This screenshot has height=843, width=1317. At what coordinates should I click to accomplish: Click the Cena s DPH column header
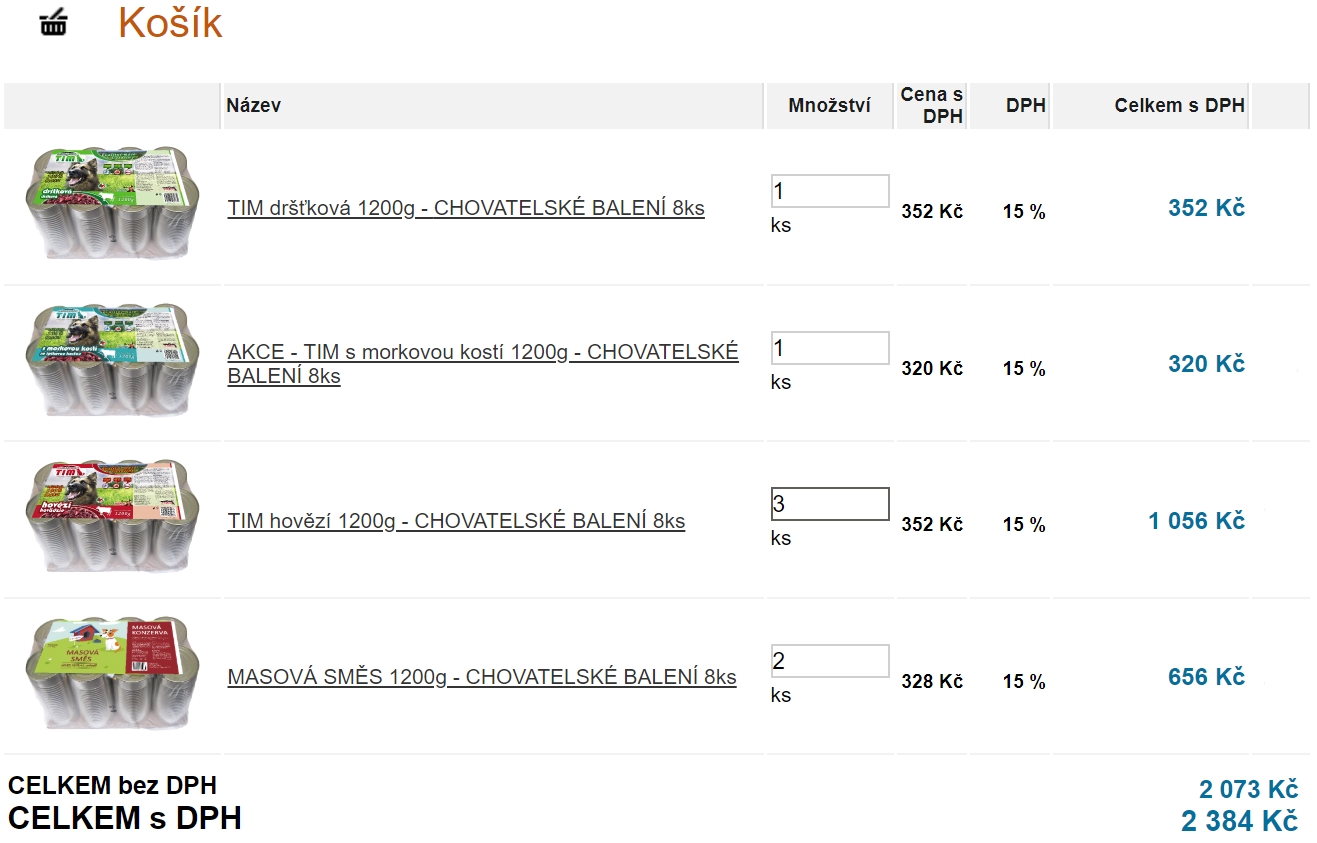pyautogui.click(x=932, y=106)
